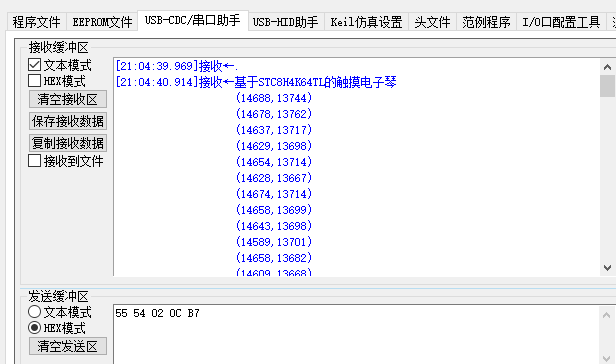This screenshot has width=616, height=364.
Task: Open the EEPROM文件 tab
Action: pyautogui.click(x=102, y=22)
